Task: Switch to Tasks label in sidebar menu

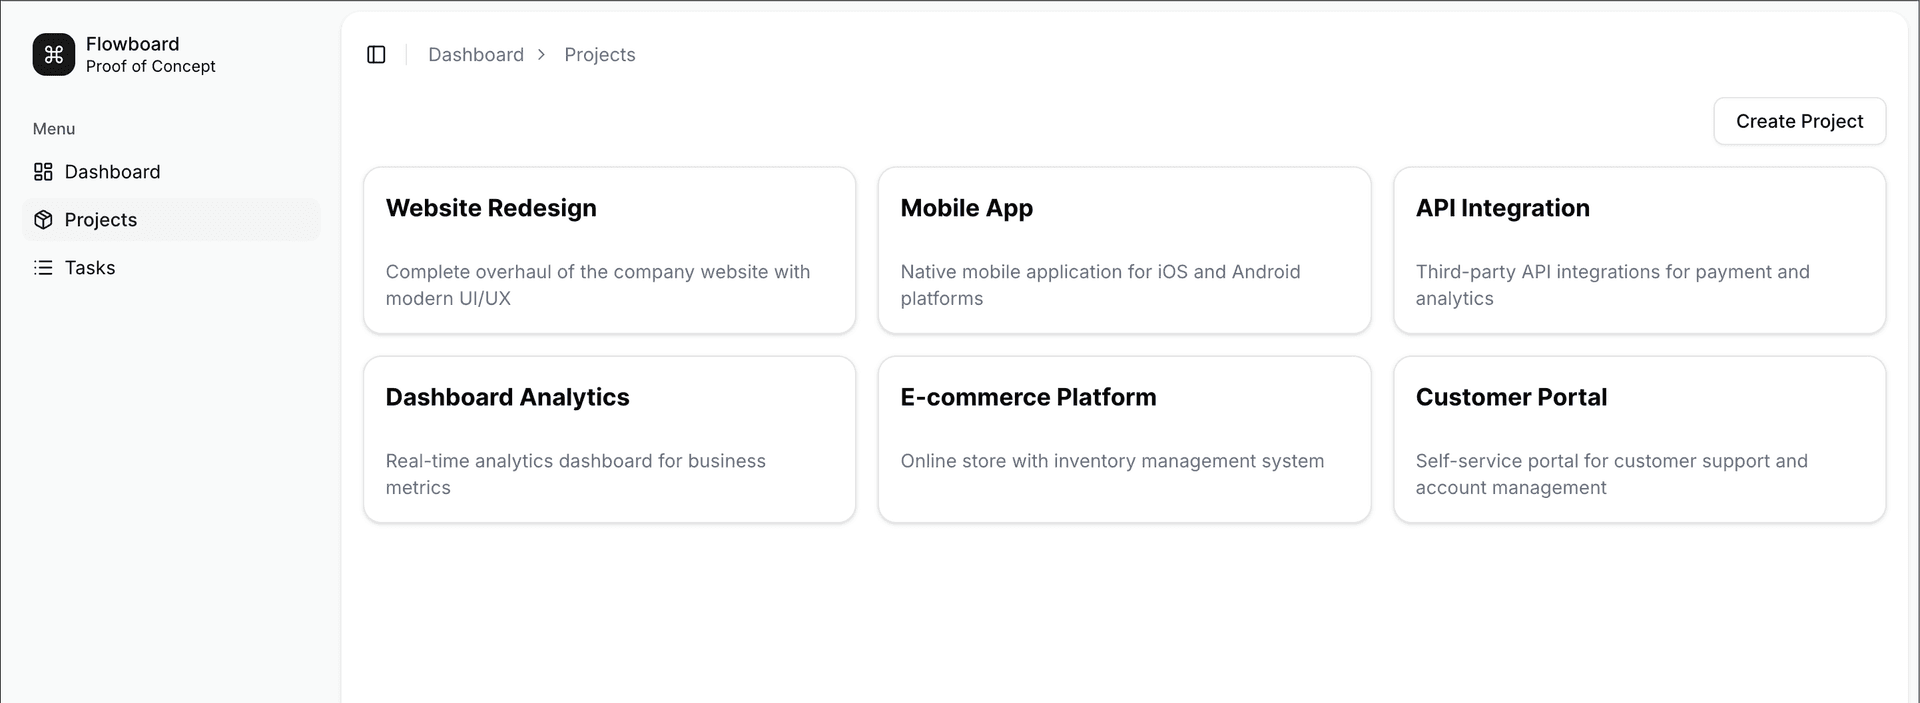Action: (x=90, y=268)
